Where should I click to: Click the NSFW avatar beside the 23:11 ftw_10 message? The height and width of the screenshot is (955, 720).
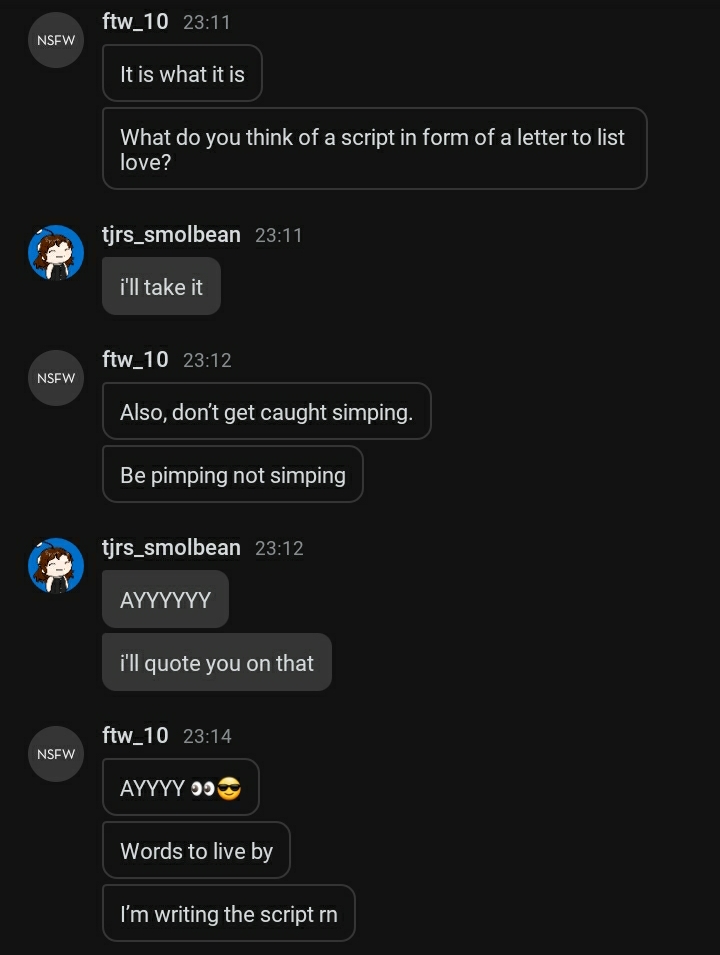click(x=56, y=41)
